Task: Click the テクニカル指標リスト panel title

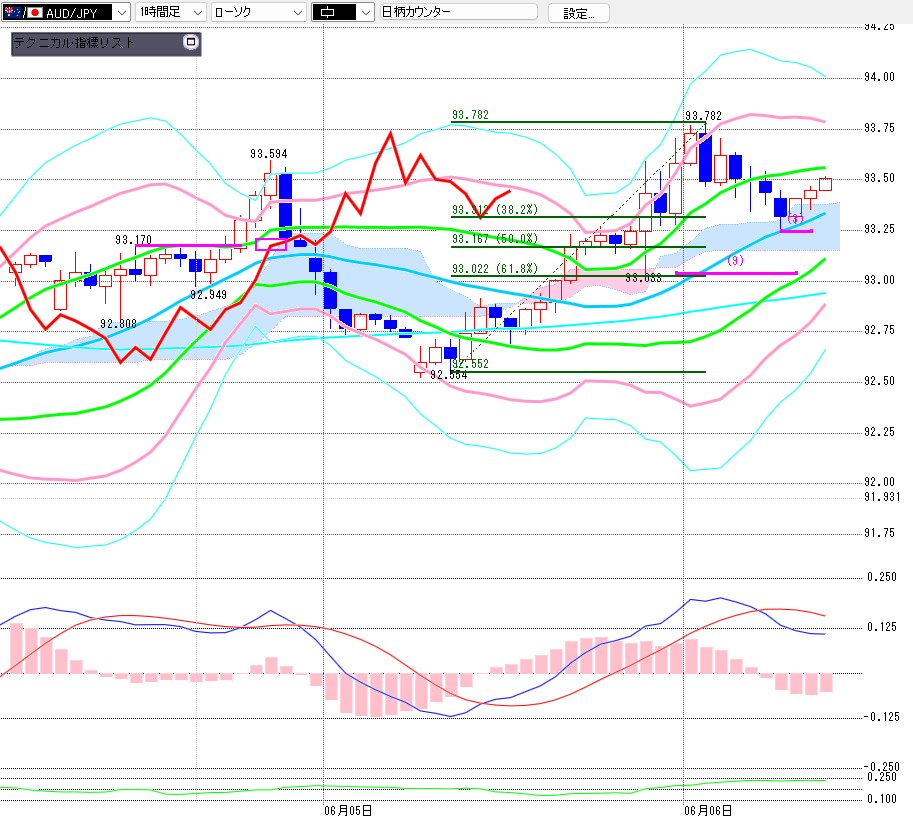Action: pyautogui.click(x=74, y=43)
